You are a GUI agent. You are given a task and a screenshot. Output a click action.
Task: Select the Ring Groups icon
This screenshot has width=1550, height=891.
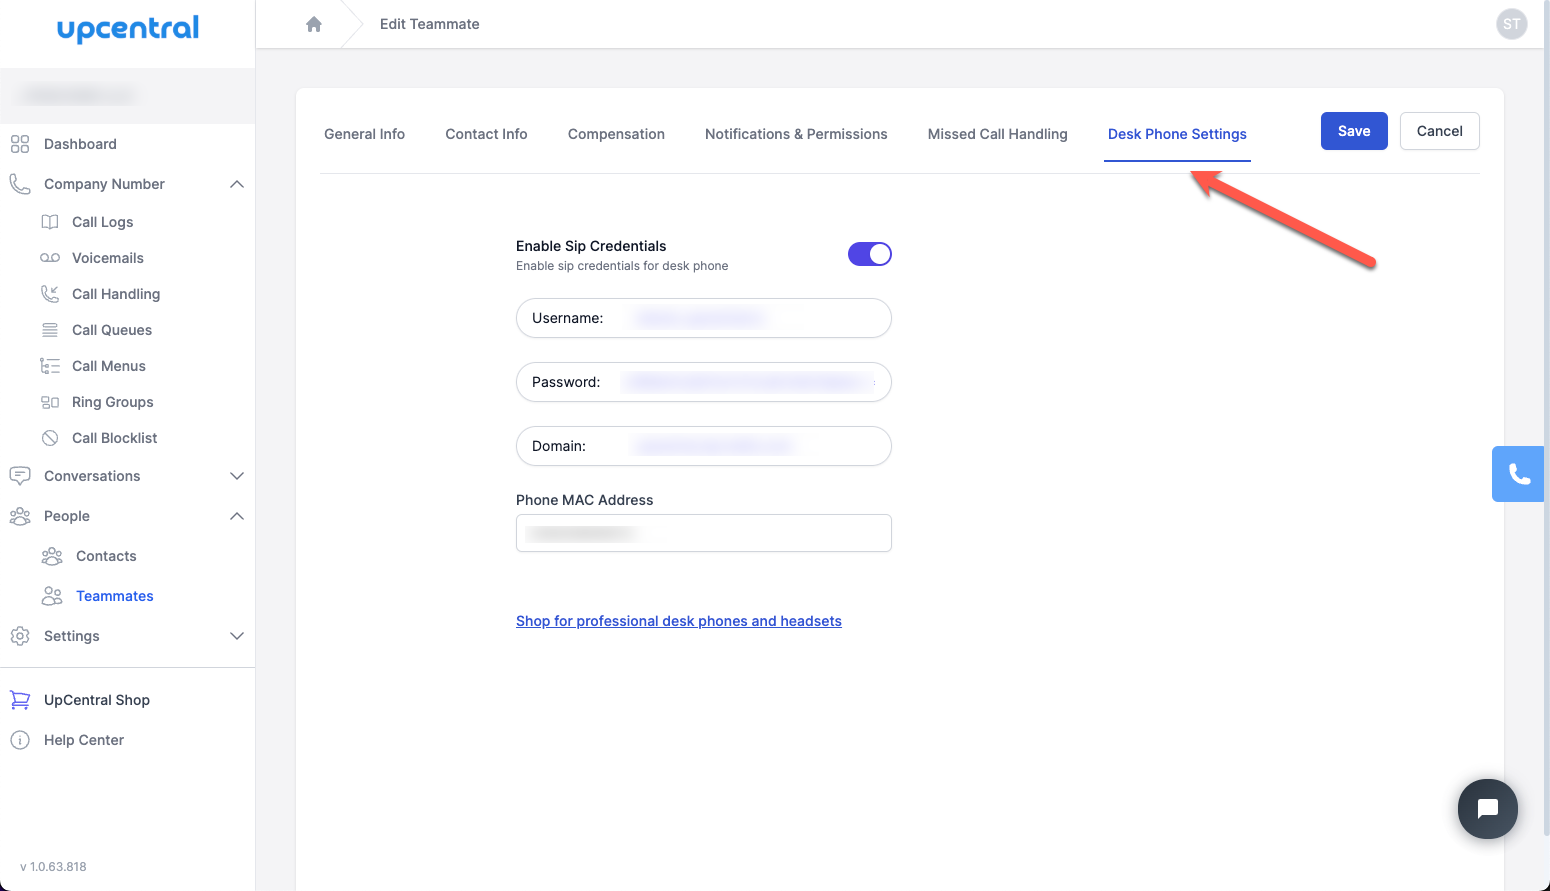[50, 401]
